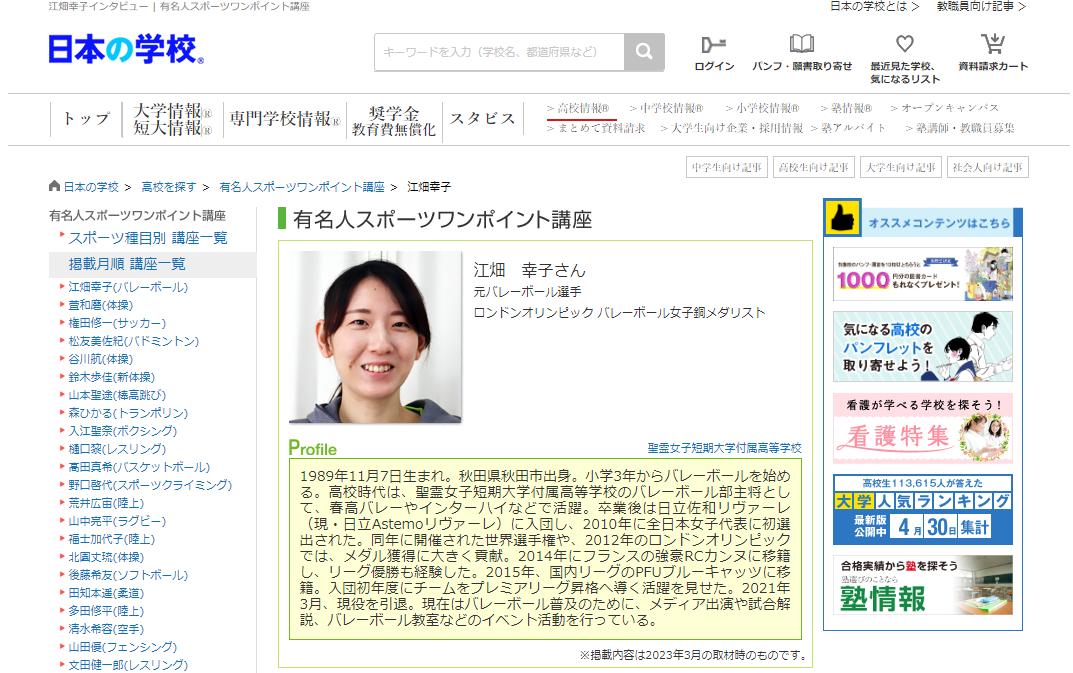Open 萱和磨(体操) sidebar entry
Image resolution: width=1073 pixels, height=673 pixels.
[x=101, y=305]
